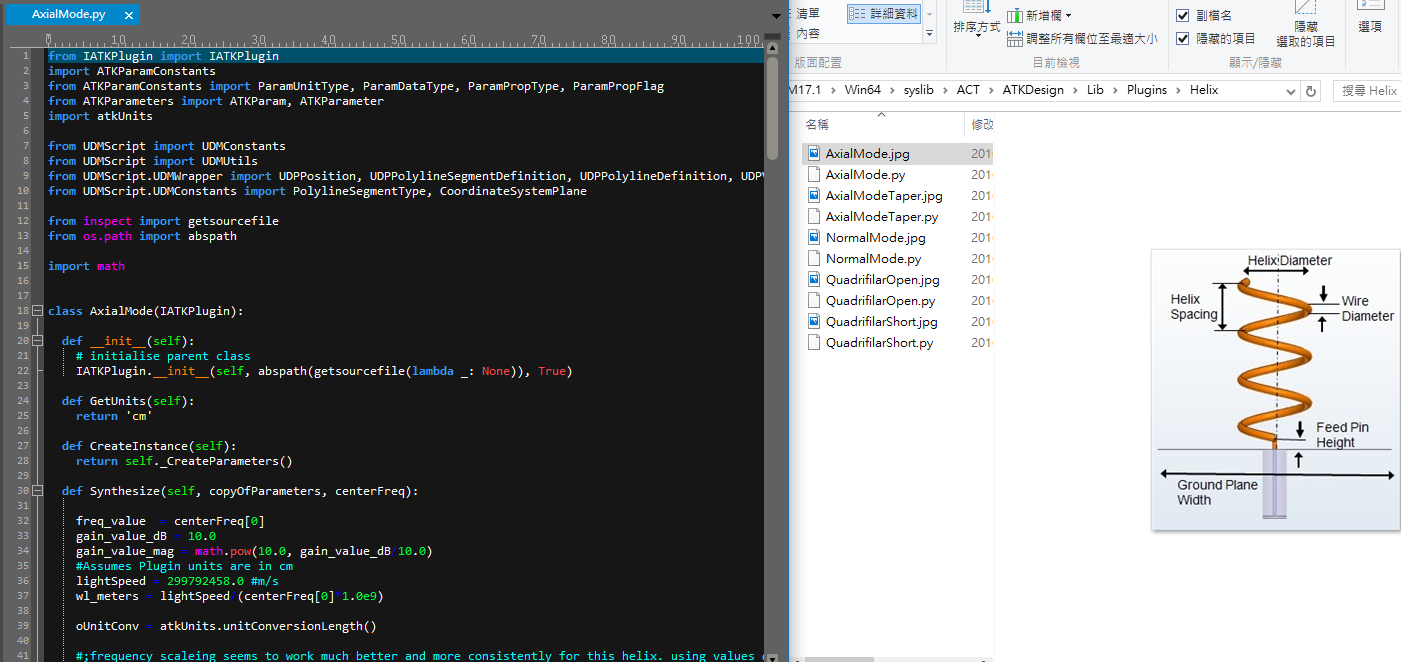Select the 清單 list view layout
The height and width of the screenshot is (662, 1401).
click(x=808, y=14)
